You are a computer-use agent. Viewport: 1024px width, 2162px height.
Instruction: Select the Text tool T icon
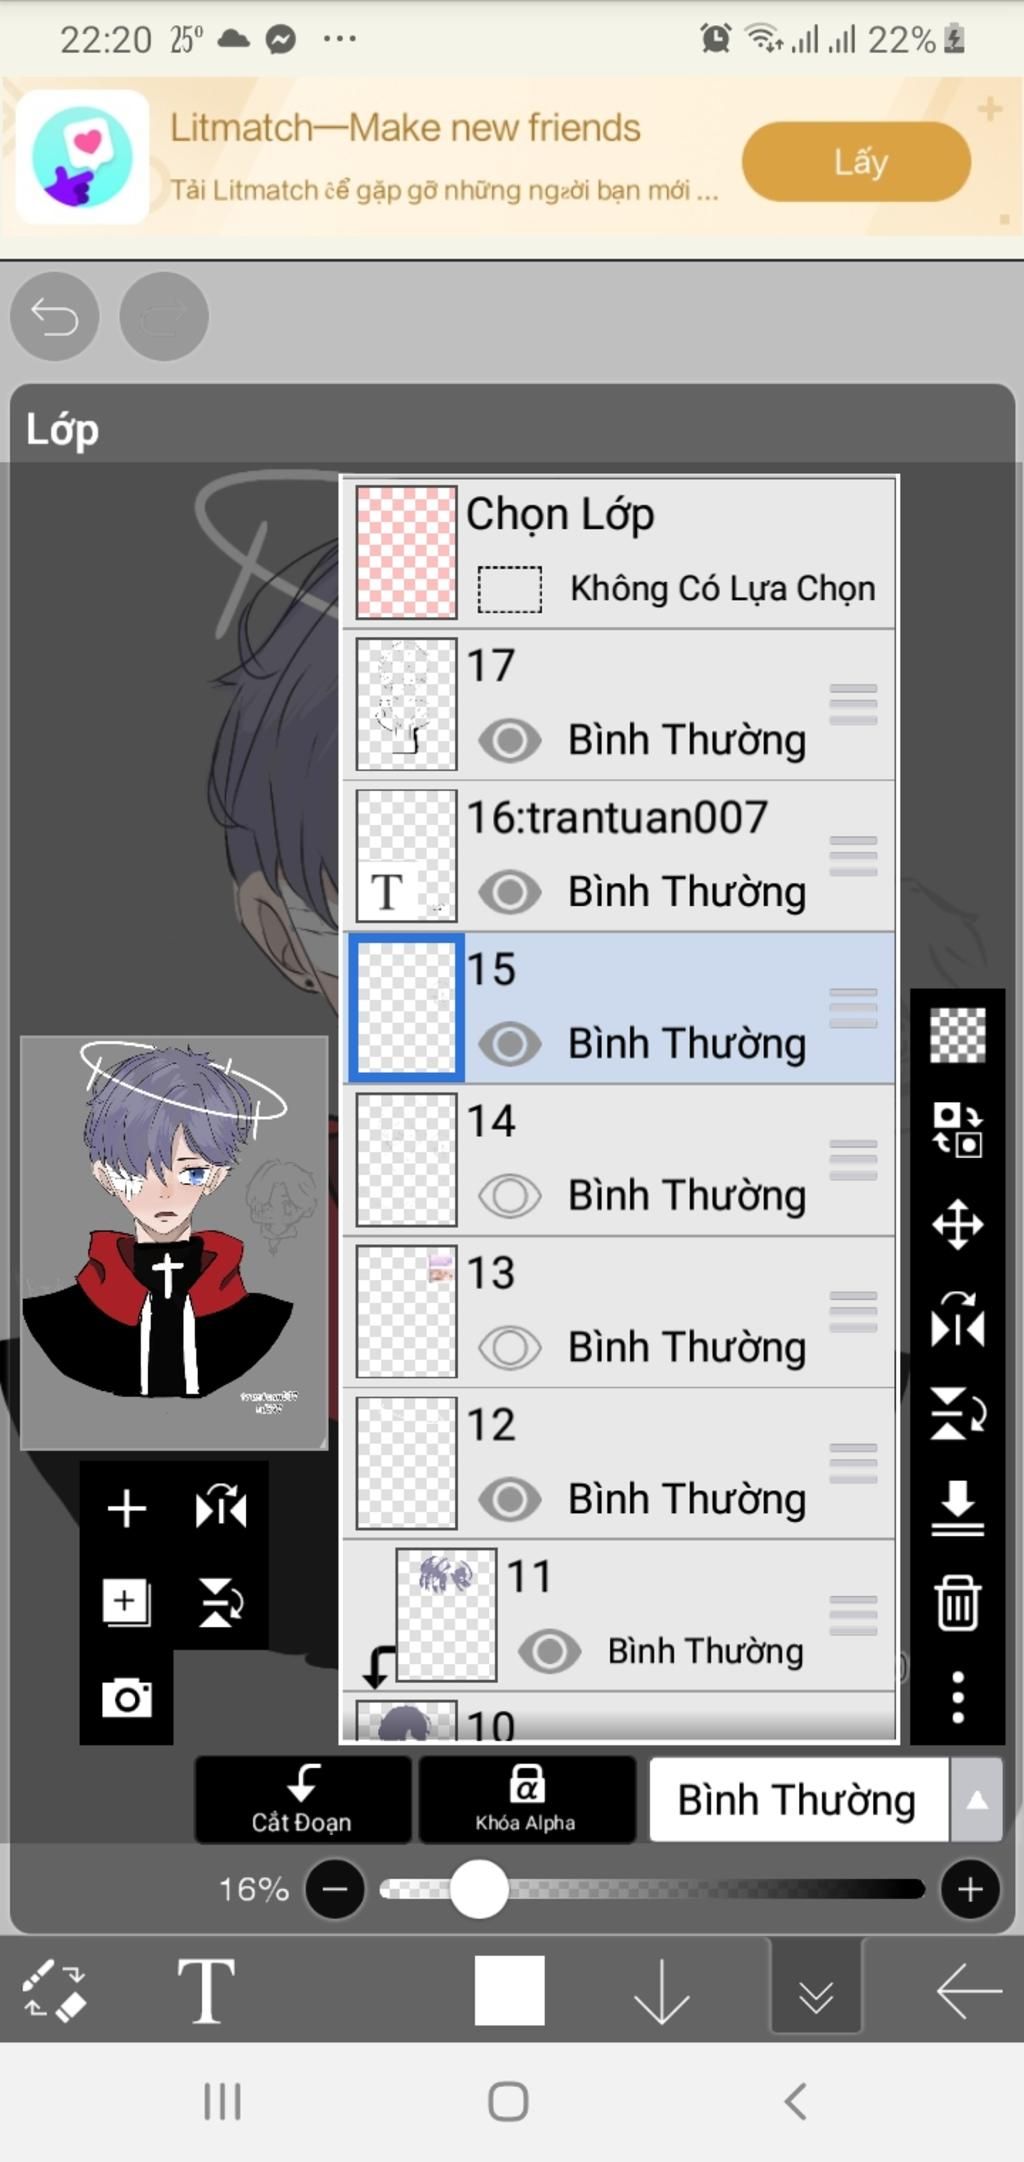(206, 1990)
